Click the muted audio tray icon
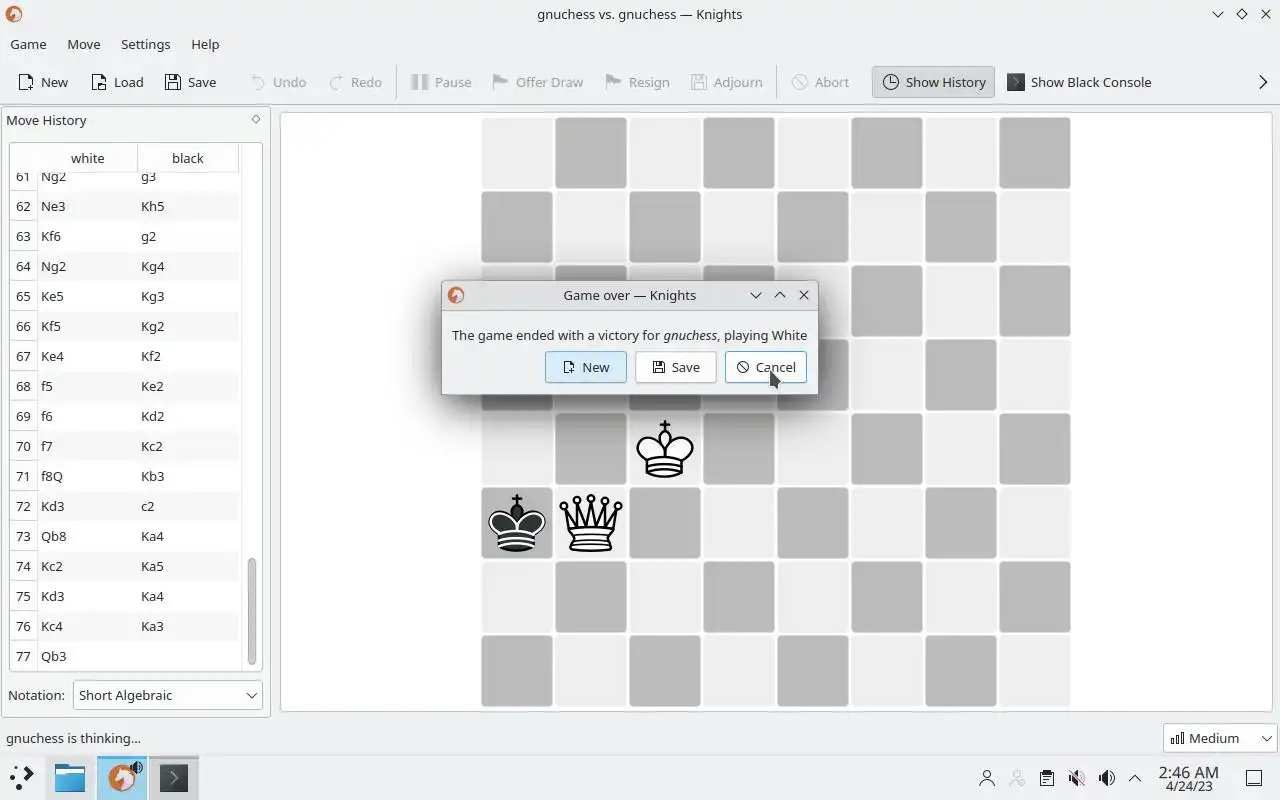 coord(1076,778)
